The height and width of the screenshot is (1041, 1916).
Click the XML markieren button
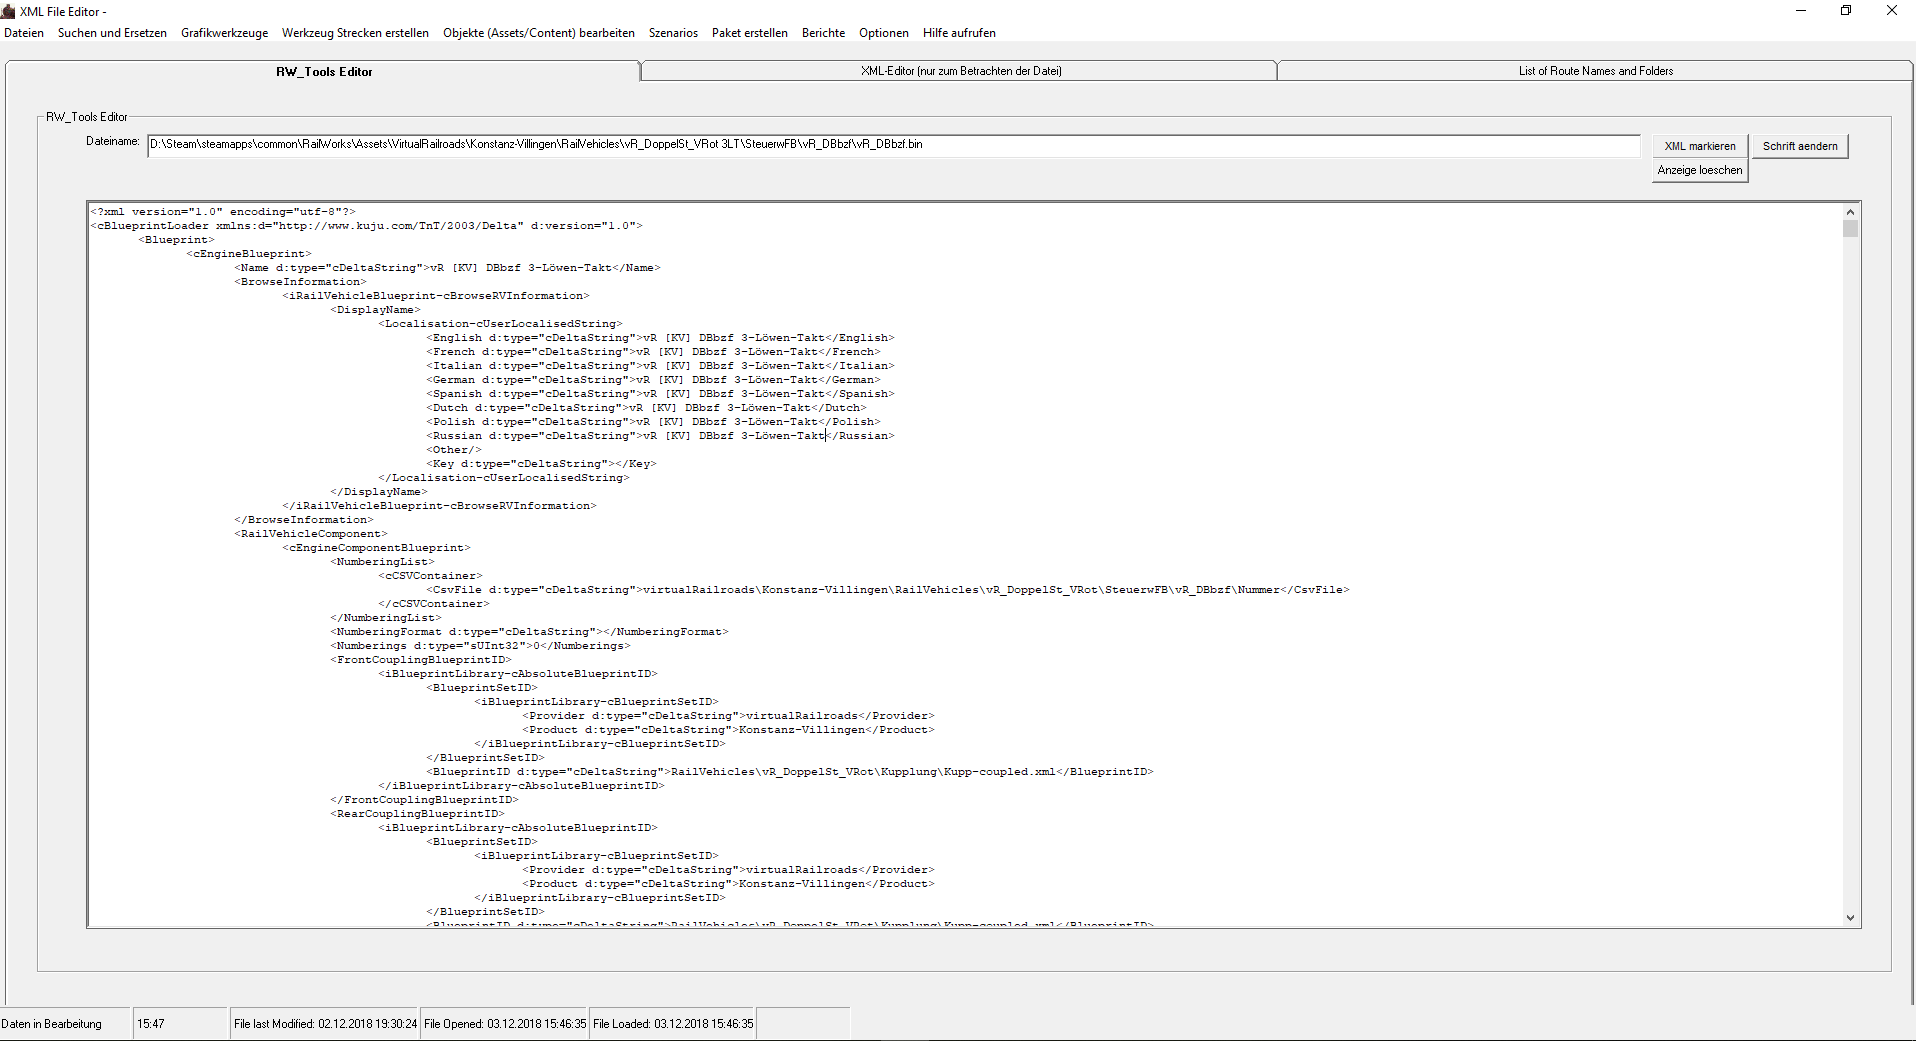pyautogui.click(x=1700, y=146)
